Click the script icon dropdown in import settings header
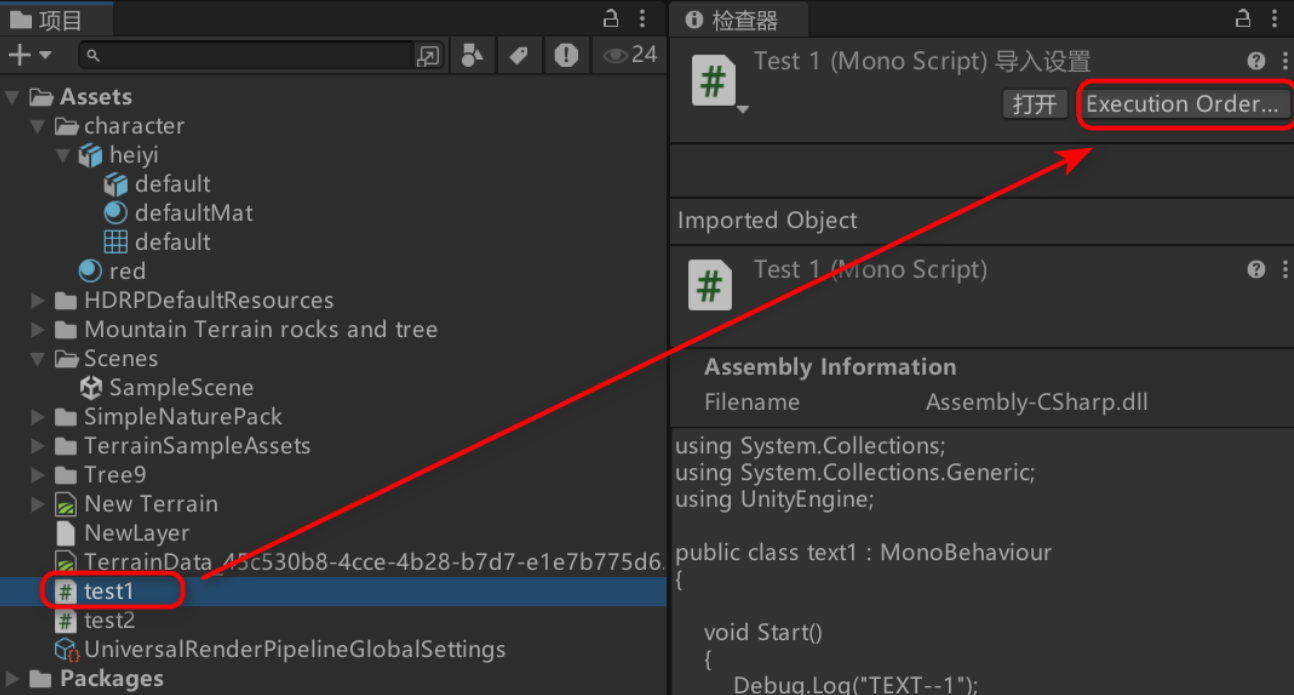 (742, 109)
